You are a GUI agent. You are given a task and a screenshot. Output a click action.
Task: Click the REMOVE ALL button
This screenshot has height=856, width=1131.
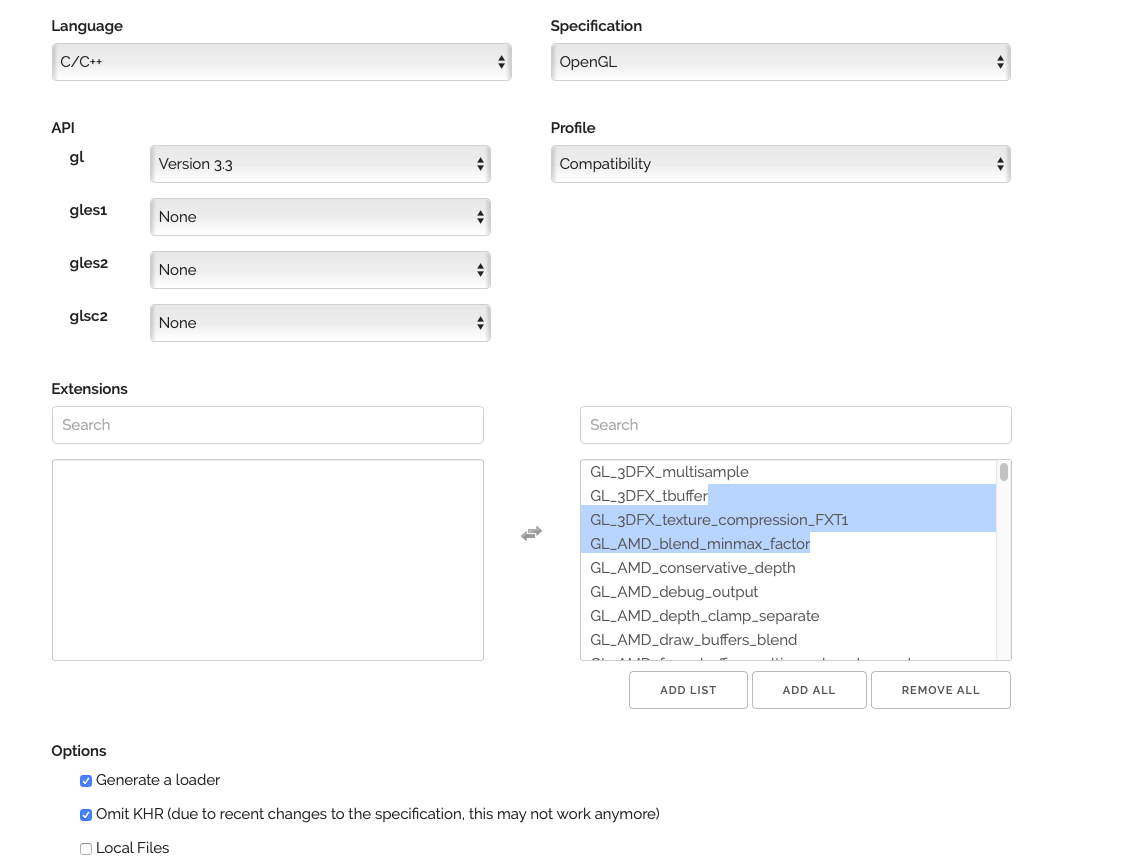(x=940, y=690)
